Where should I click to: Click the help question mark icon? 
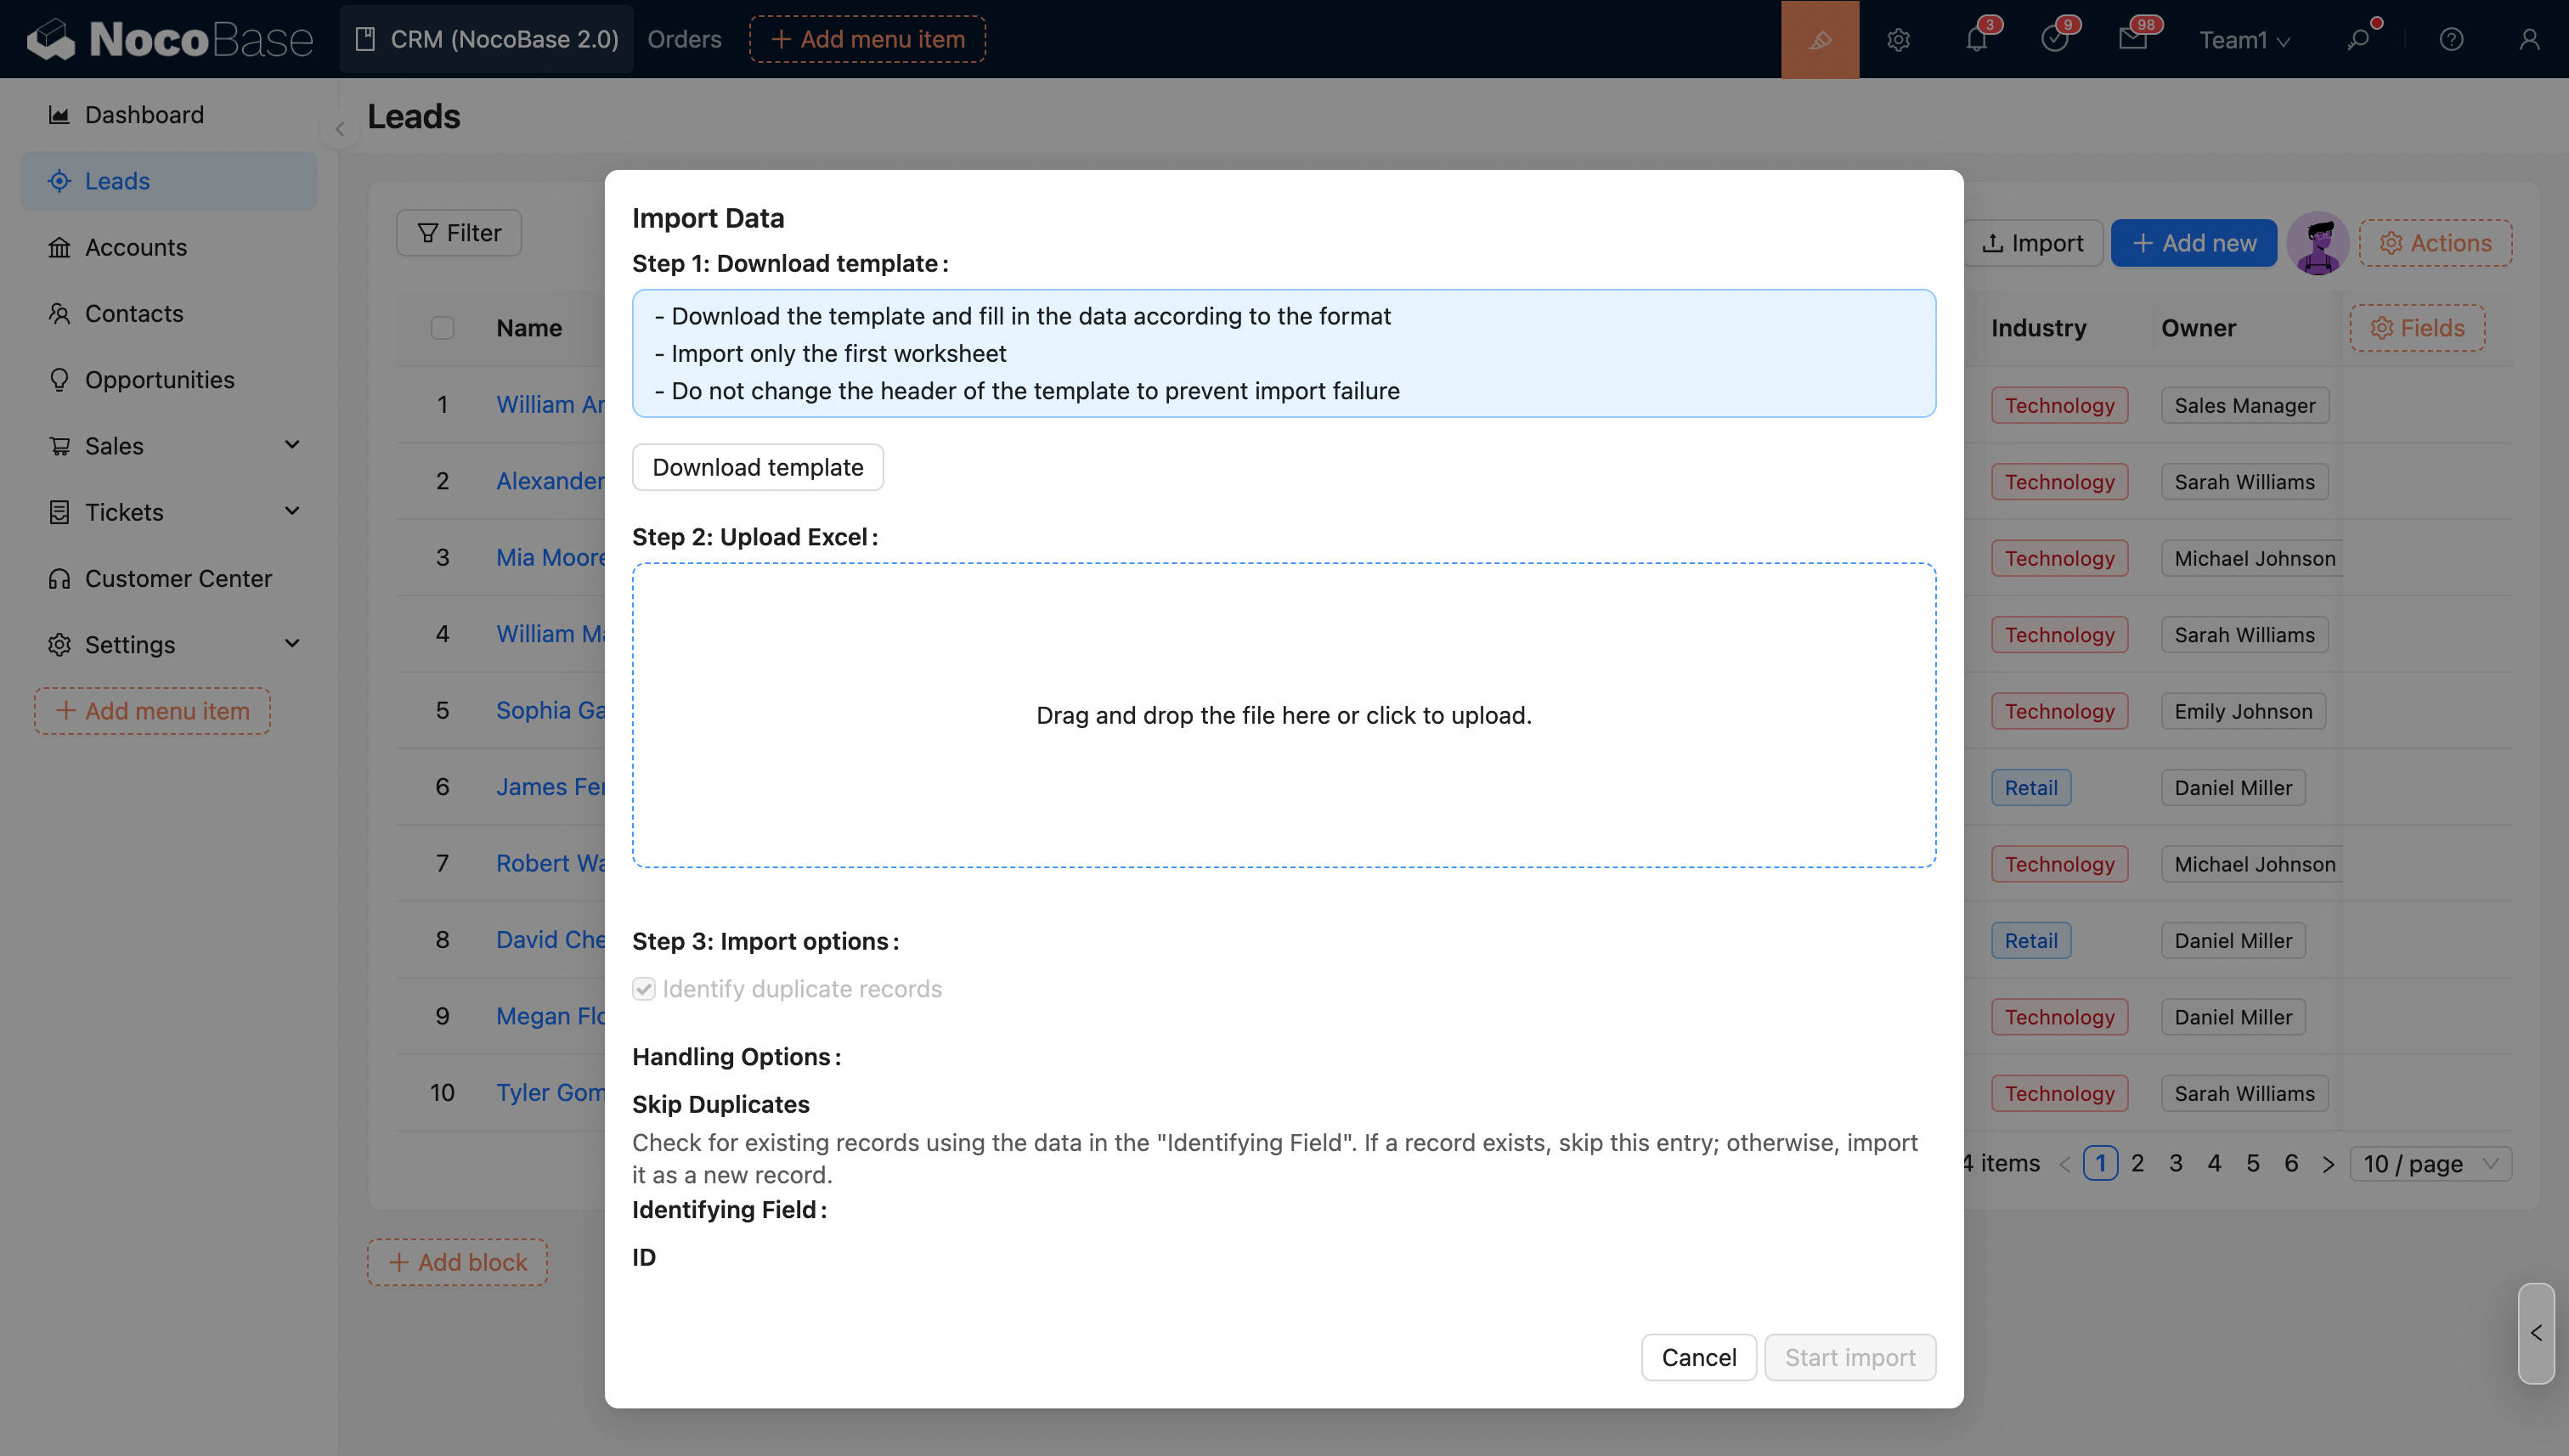click(2450, 39)
